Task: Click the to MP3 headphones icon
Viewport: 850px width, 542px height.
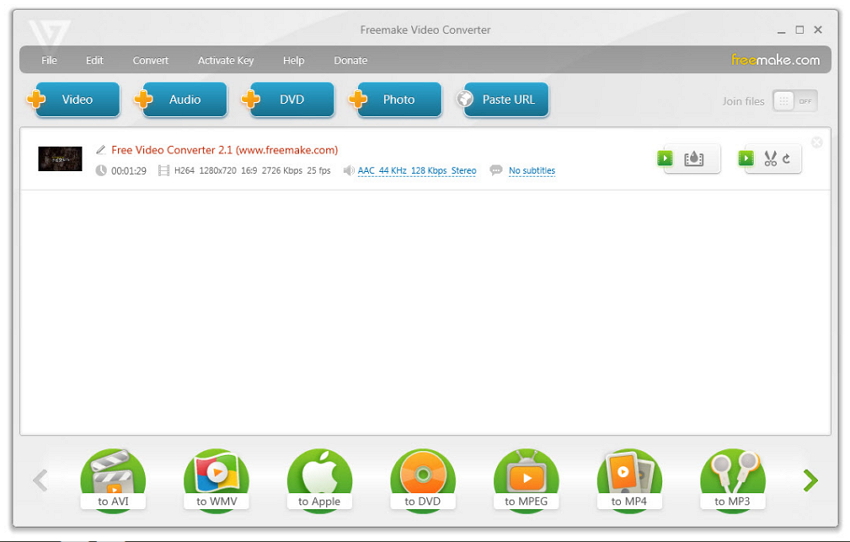Action: click(x=733, y=479)
